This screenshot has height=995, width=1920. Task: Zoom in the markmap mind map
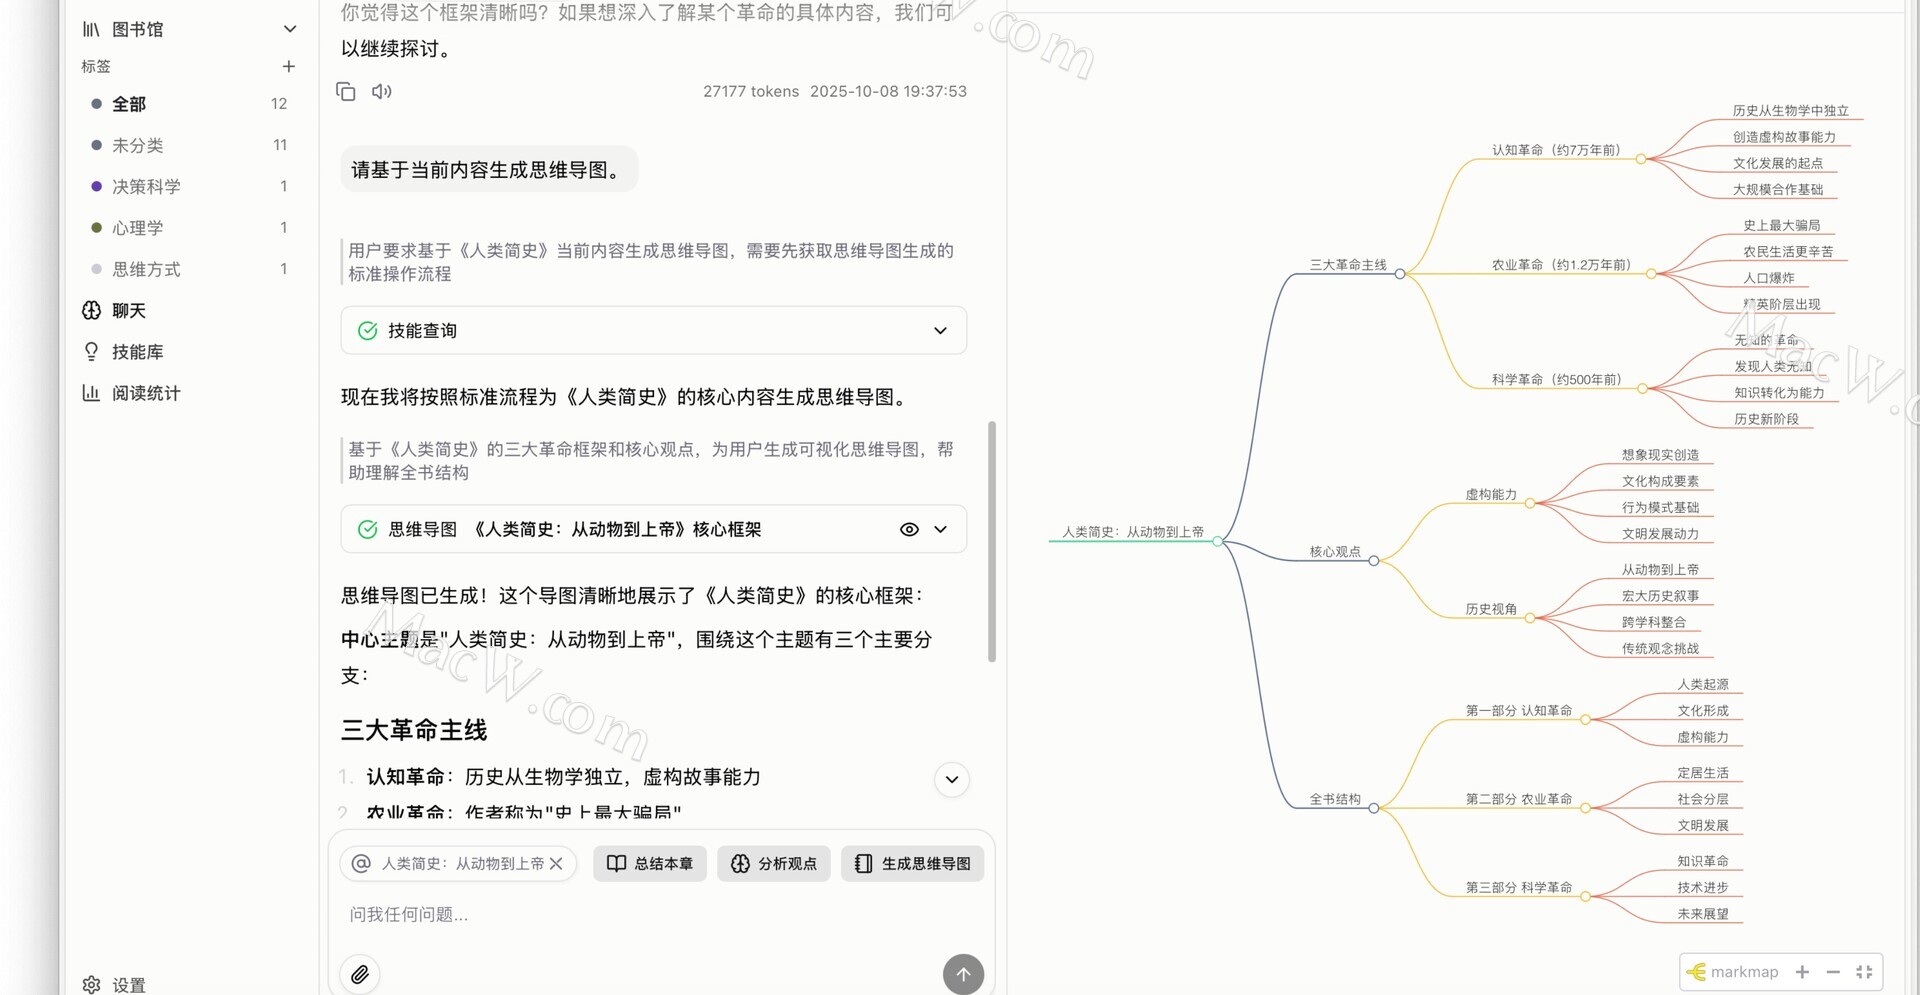(1802, 972)
